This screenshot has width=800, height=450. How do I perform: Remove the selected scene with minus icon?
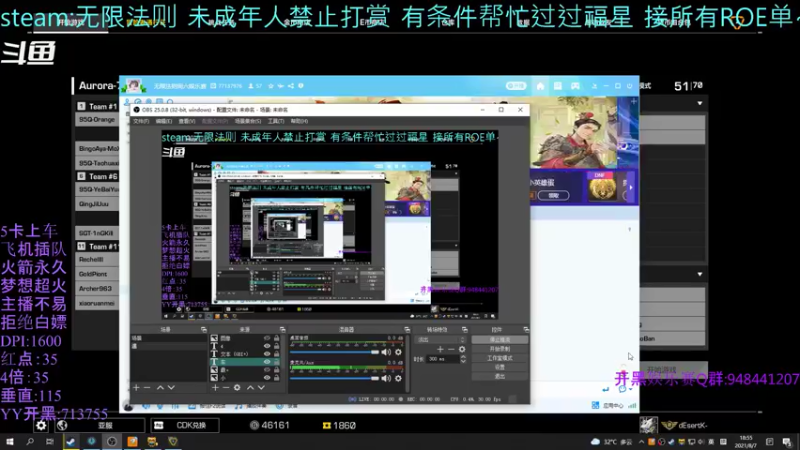tap(147, 388)
